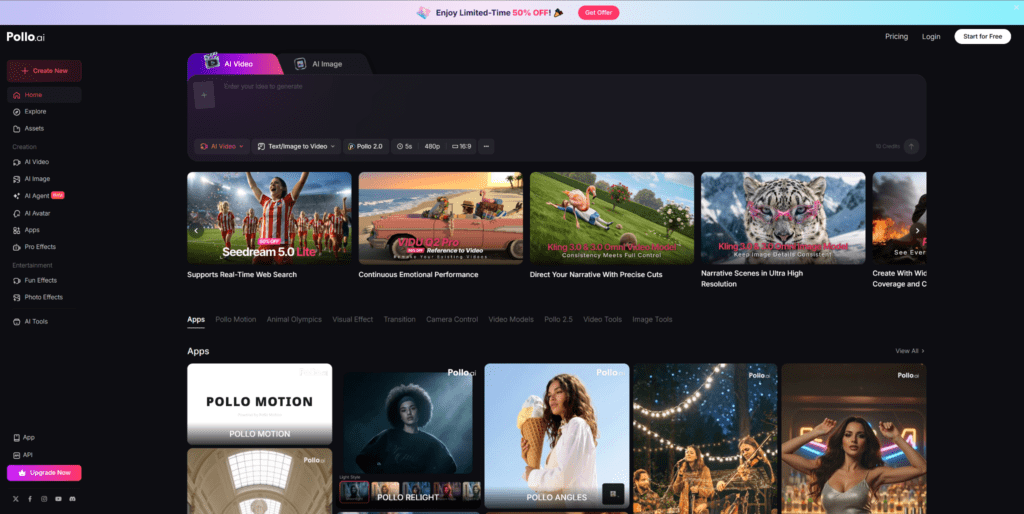Image resolution: width=1024 pixels, height=514 pixels.
Task: Select the 480p resolution option
Action: click(432, 146)
